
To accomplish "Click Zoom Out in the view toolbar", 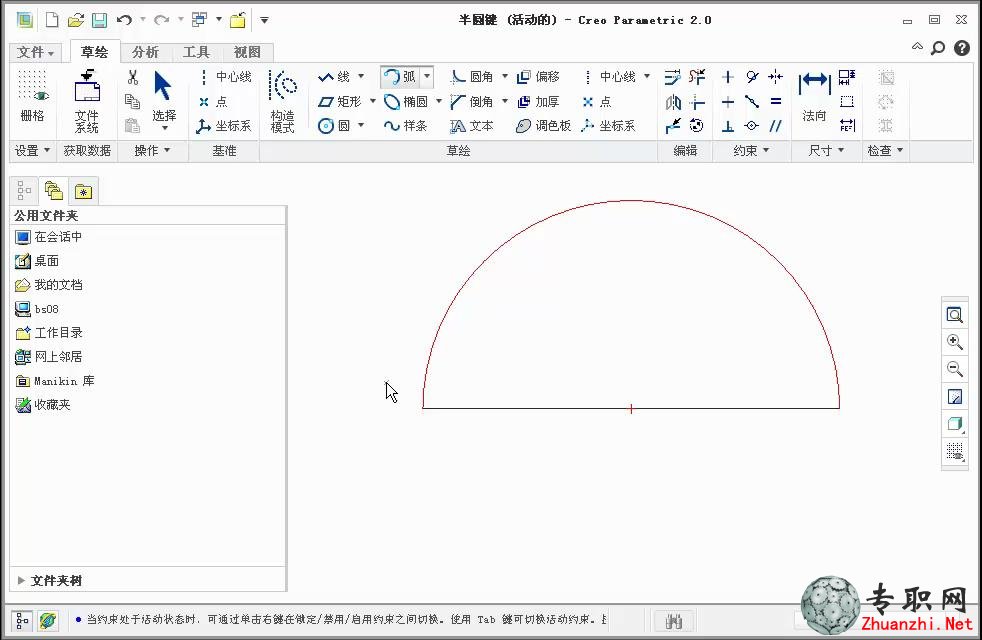I will click(954, 369).
